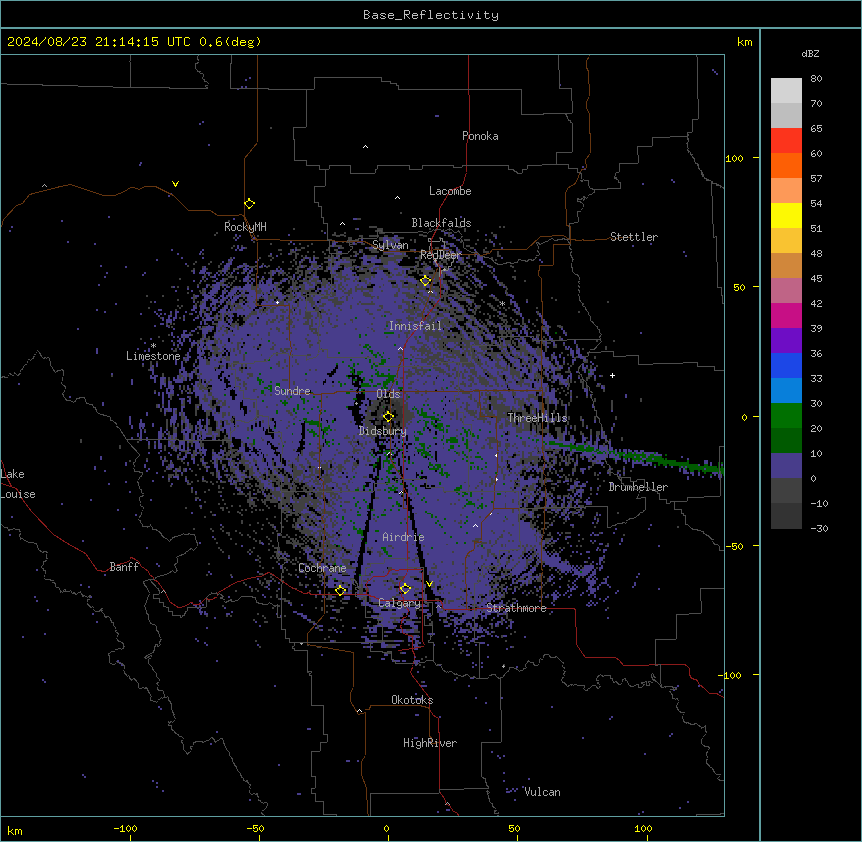Select the Blackfalds label
This screenshot has height=842, width=862.
[x=441, y=223]
